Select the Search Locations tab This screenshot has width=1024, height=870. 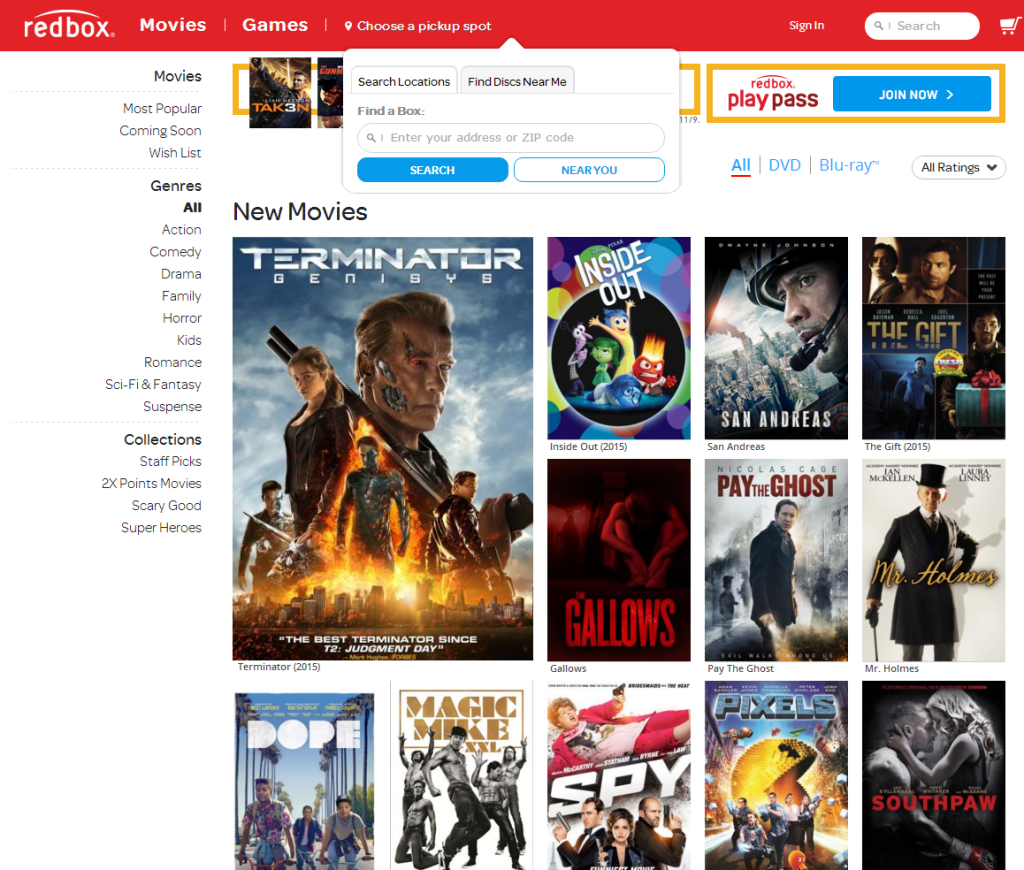(x=404, y=81)
